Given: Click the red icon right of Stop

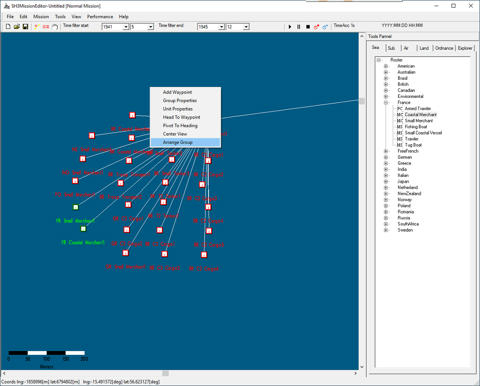Looking at the screenshot, I should (316, 27).
